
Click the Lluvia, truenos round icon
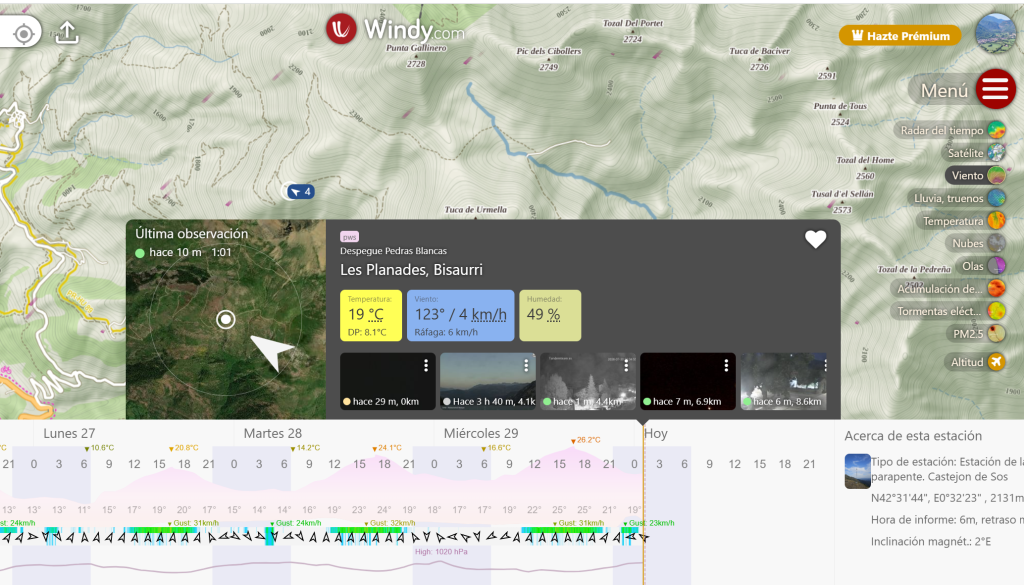(x=997, y=198)
